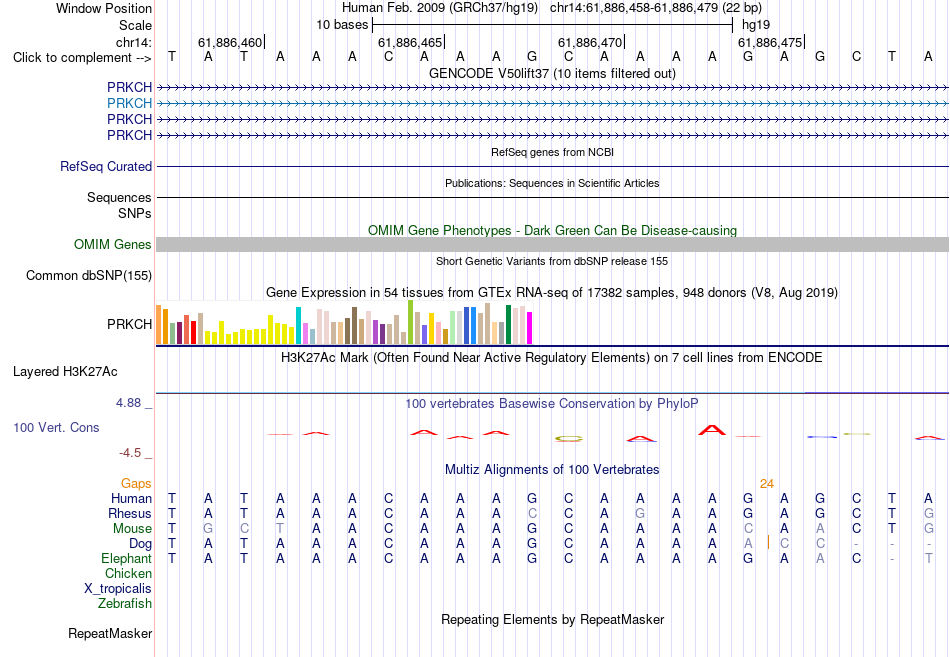Open 'Short Genetic Variants from dbSNP release 155'
Image resolution: width=950 pixels, height=657 pixels.
pos(552,261)
